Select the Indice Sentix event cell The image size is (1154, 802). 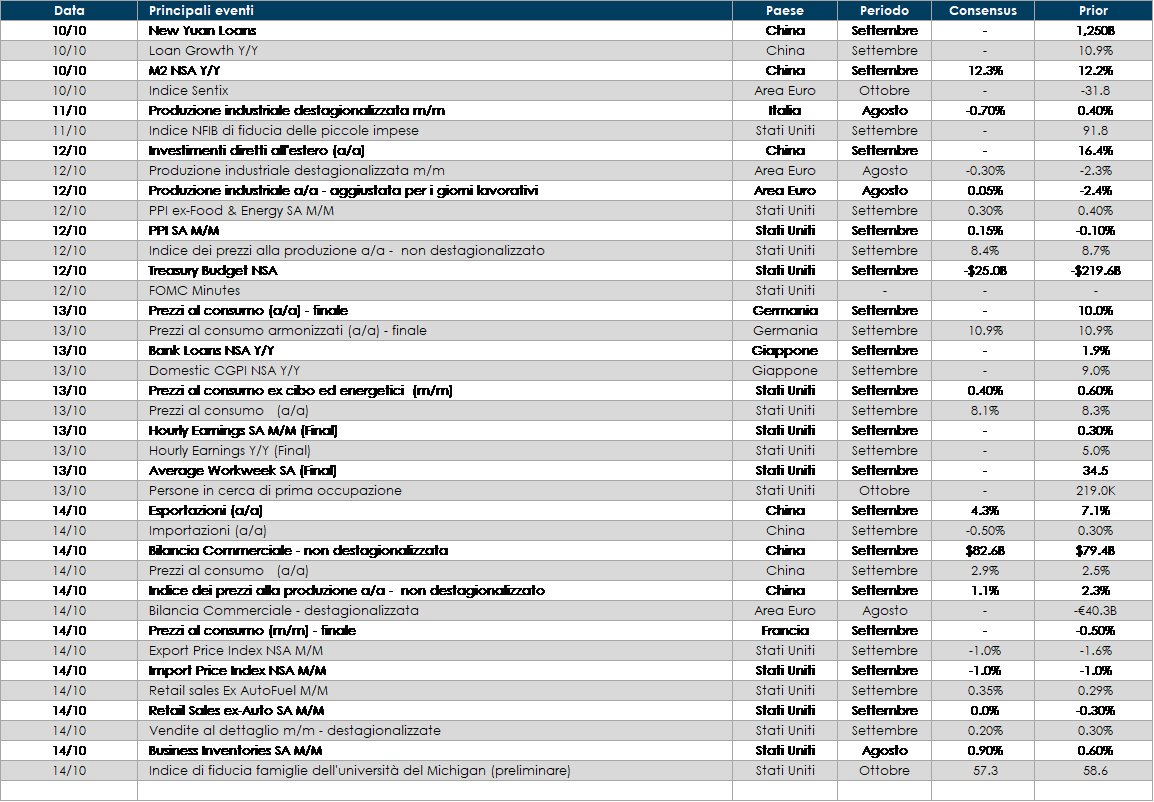coord(188,91)
